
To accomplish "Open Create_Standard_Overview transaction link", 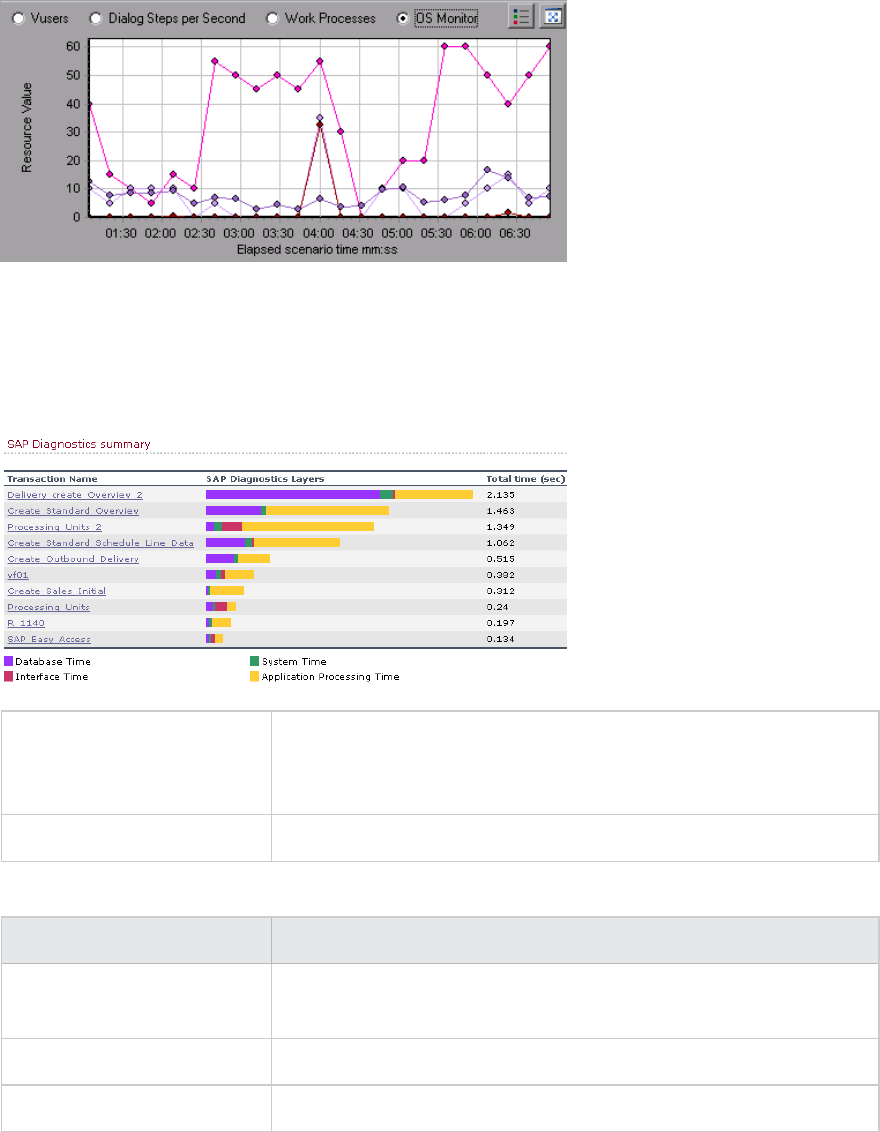I will pos(73,510).
